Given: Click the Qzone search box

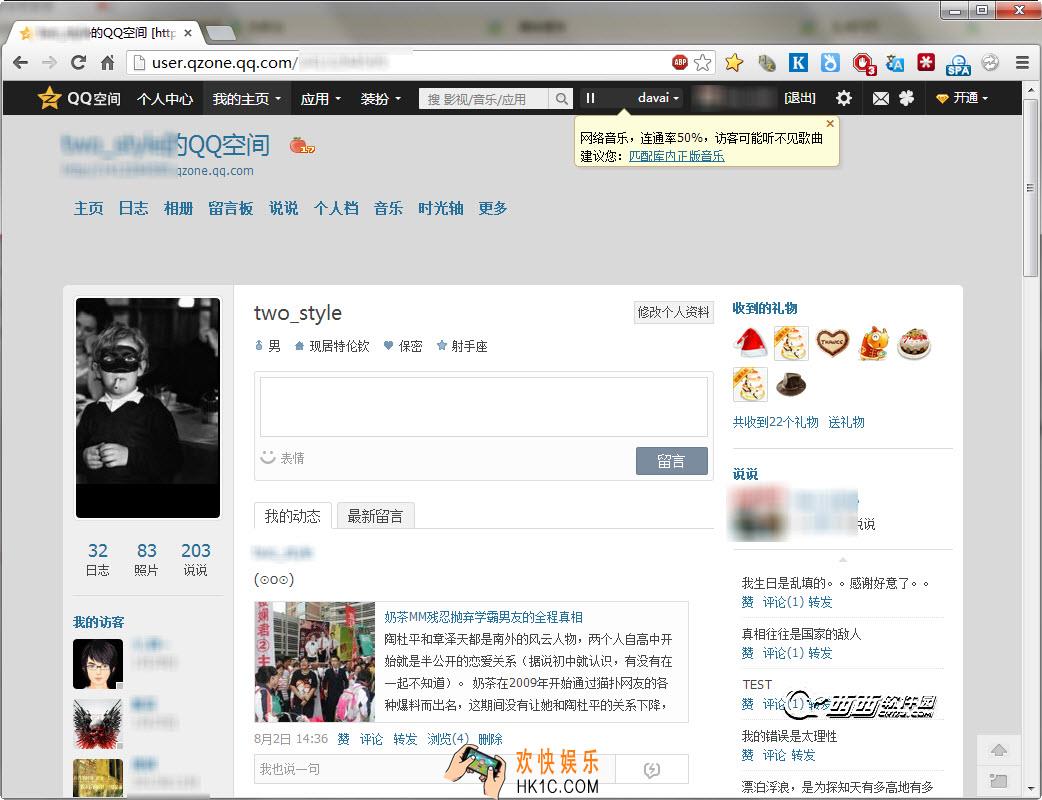Looking at the screenshot, I should click(x=484, y=99).
